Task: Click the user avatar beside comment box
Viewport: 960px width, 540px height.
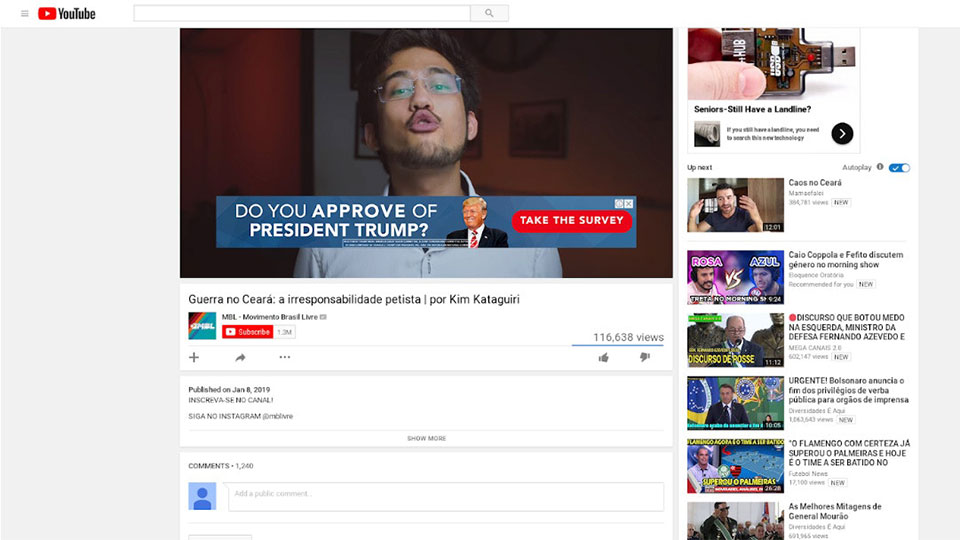Action: [x=202, y=497]
